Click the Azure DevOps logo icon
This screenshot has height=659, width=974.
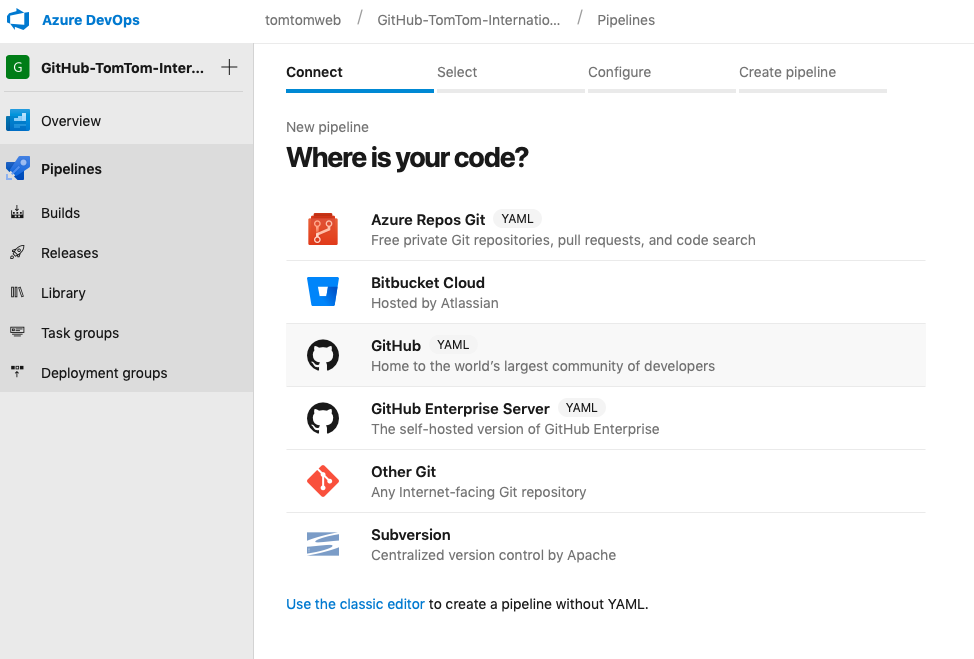click(18, 19)
